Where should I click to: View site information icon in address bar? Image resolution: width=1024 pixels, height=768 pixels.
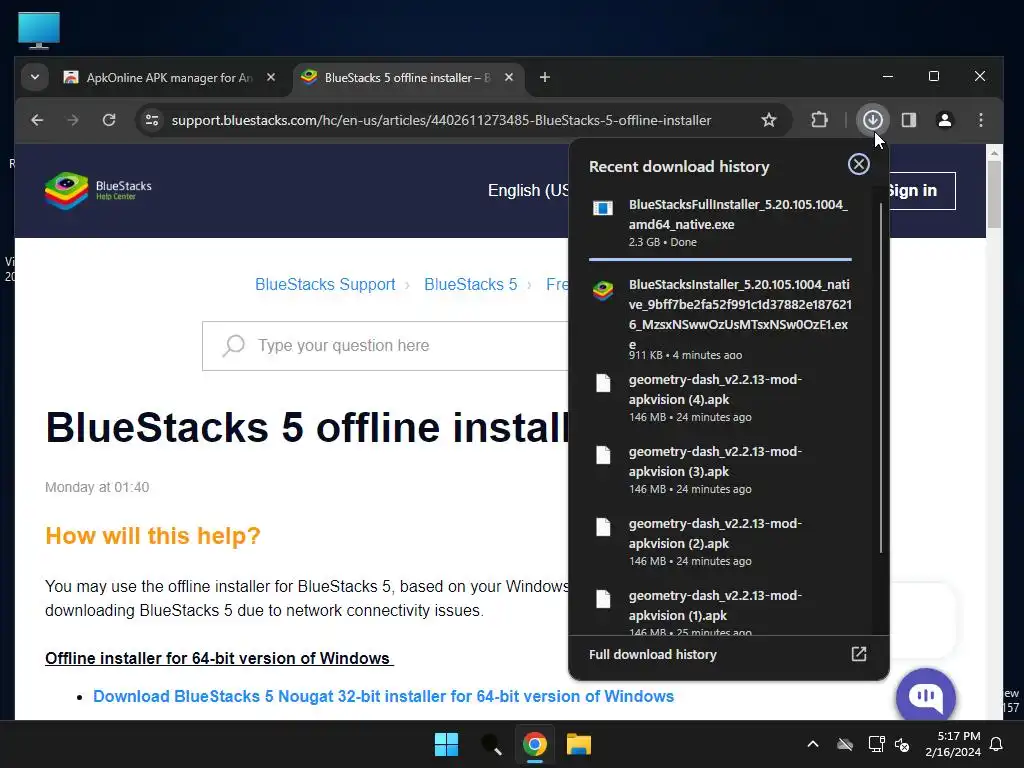pyautogui.click(x=152, y=120)
